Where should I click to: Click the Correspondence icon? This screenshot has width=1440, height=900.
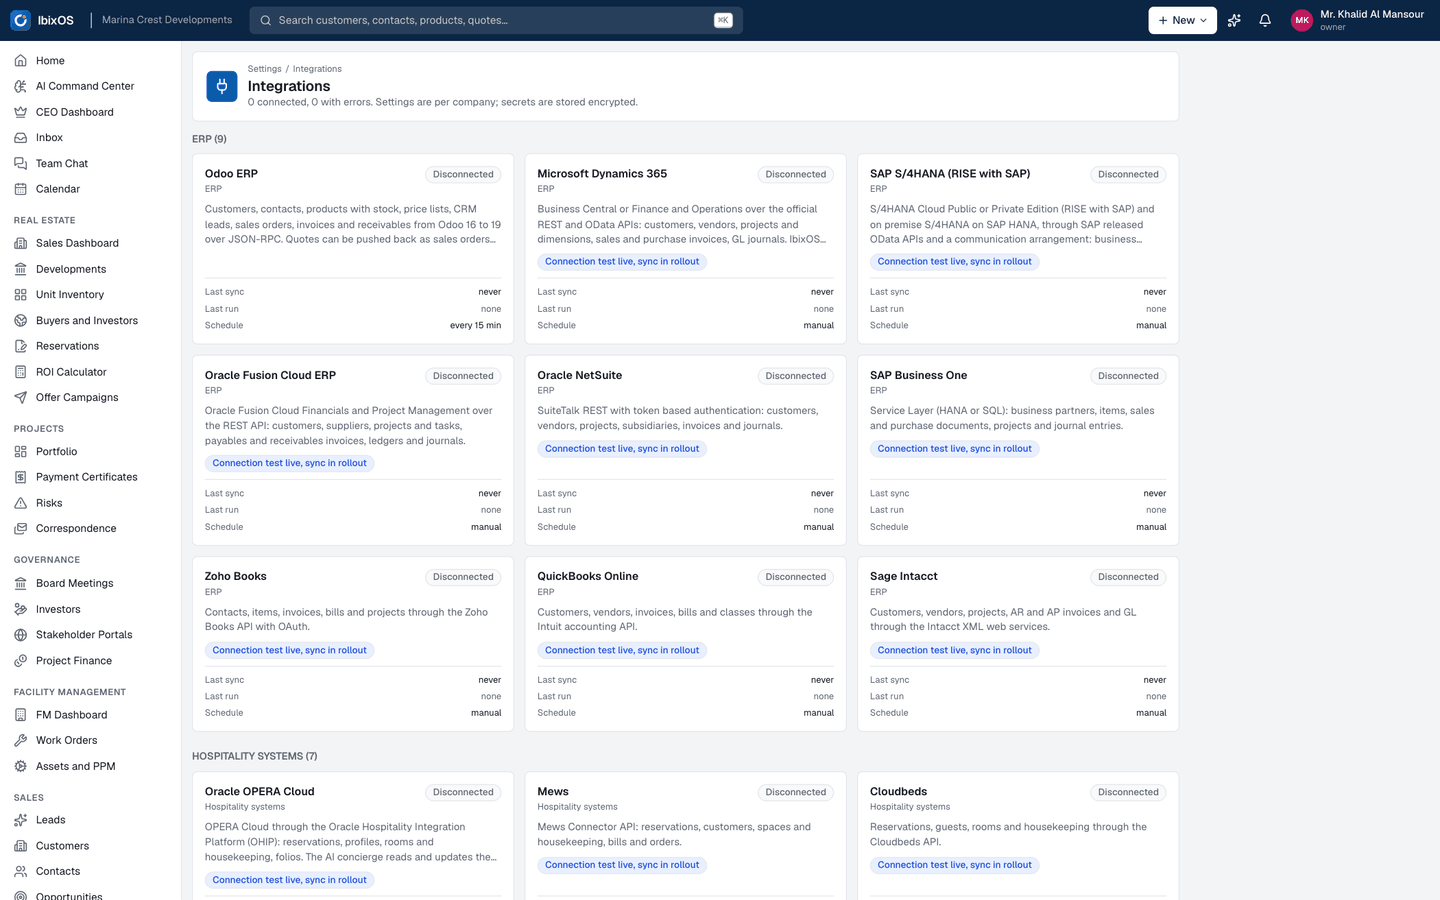[x=20, y=528]
